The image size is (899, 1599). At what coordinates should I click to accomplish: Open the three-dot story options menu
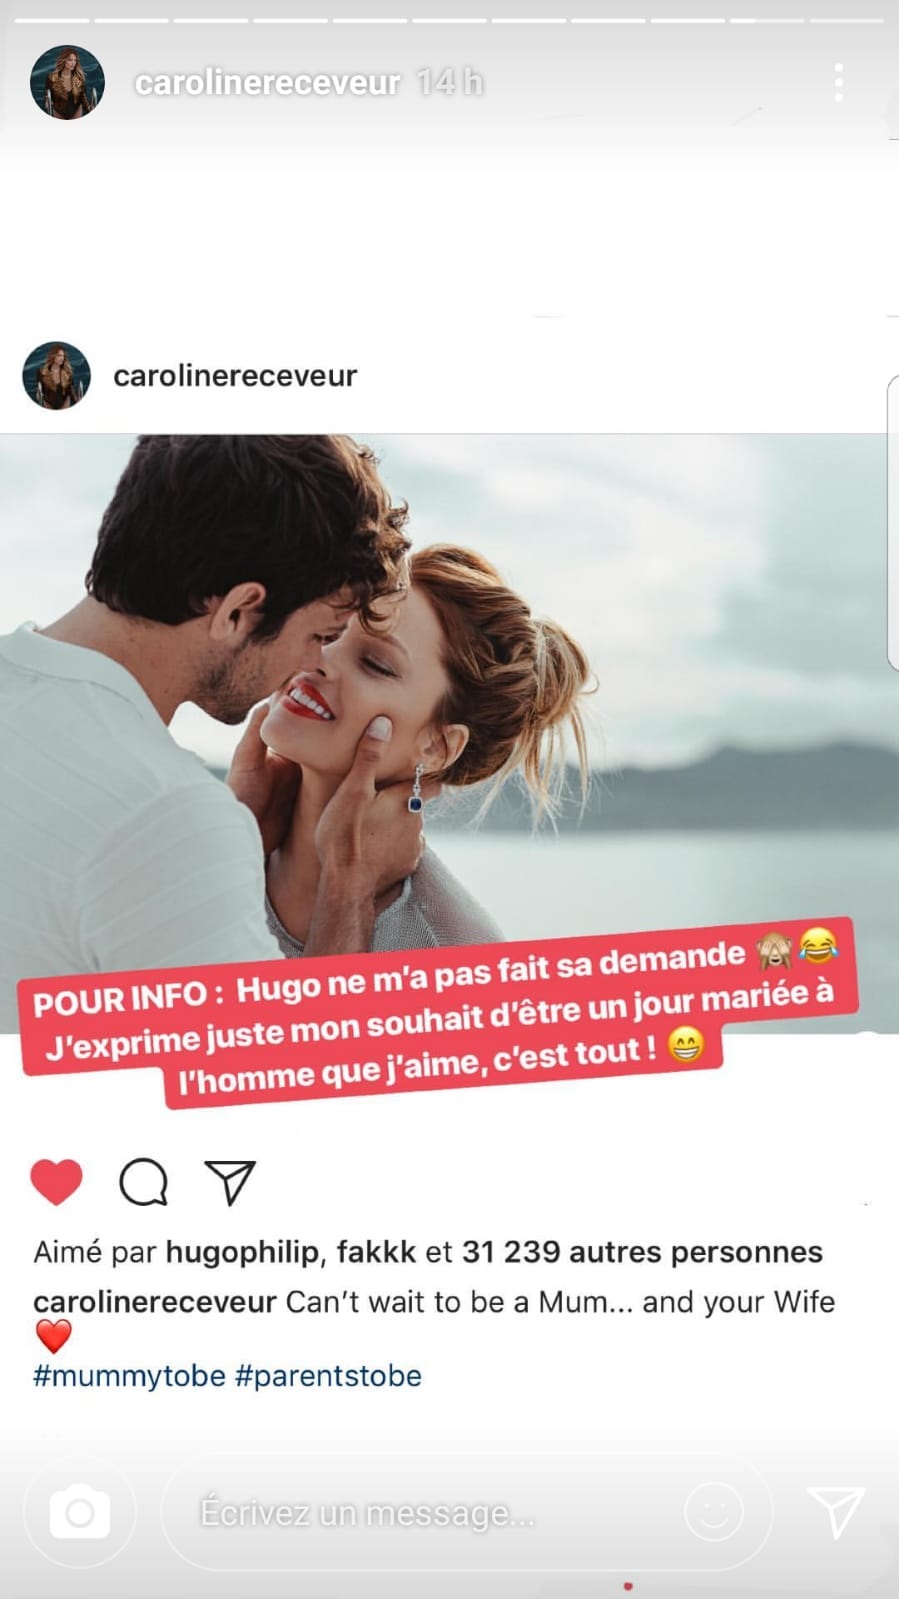838,83
